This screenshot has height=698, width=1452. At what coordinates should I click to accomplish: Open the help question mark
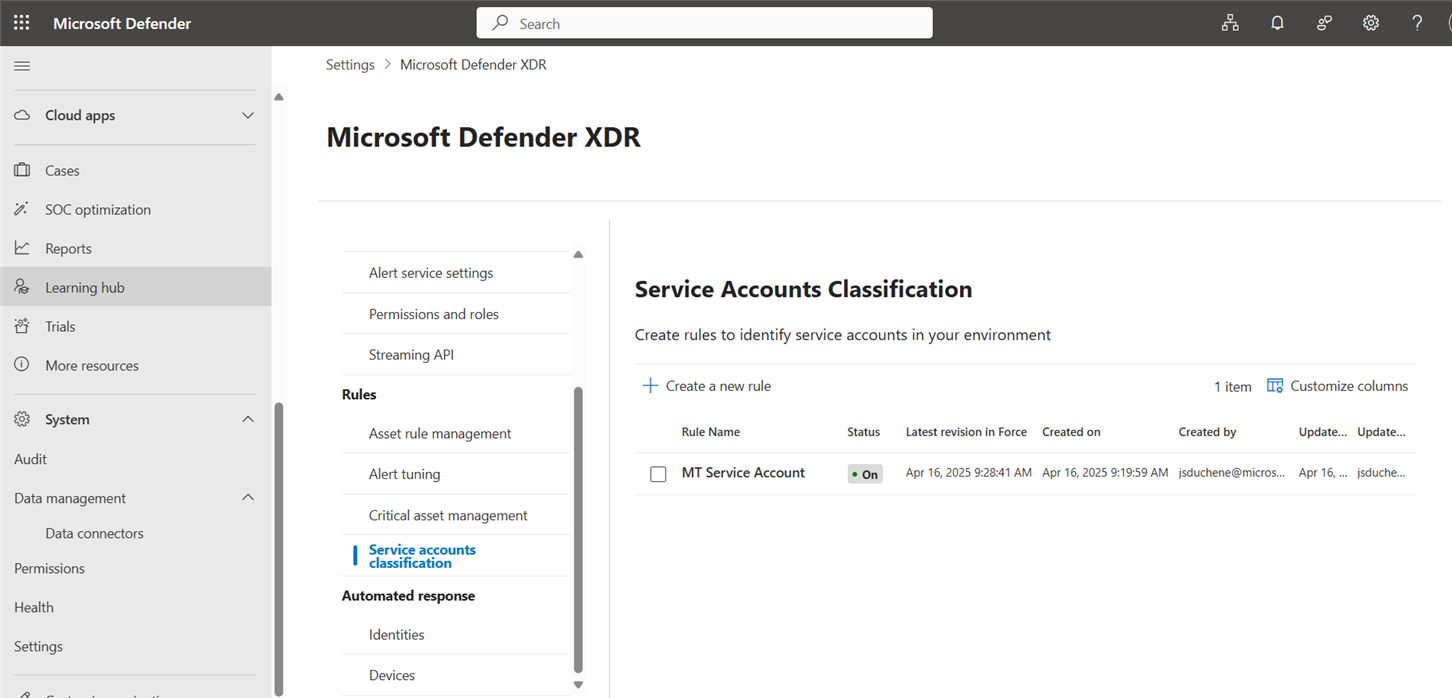click(1417, 23)
